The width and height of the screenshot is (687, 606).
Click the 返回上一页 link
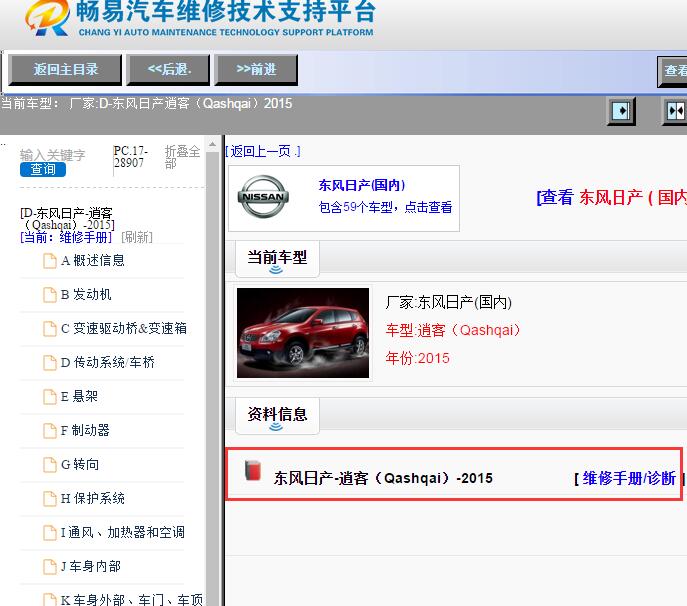[x=263, y=152]
